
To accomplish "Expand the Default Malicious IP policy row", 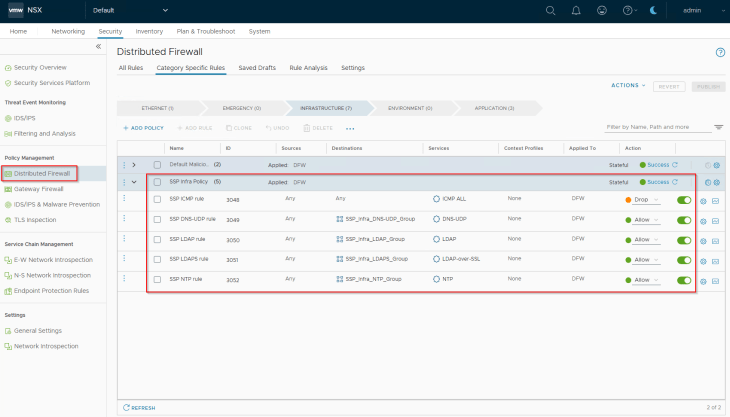I will coord(134,164).
